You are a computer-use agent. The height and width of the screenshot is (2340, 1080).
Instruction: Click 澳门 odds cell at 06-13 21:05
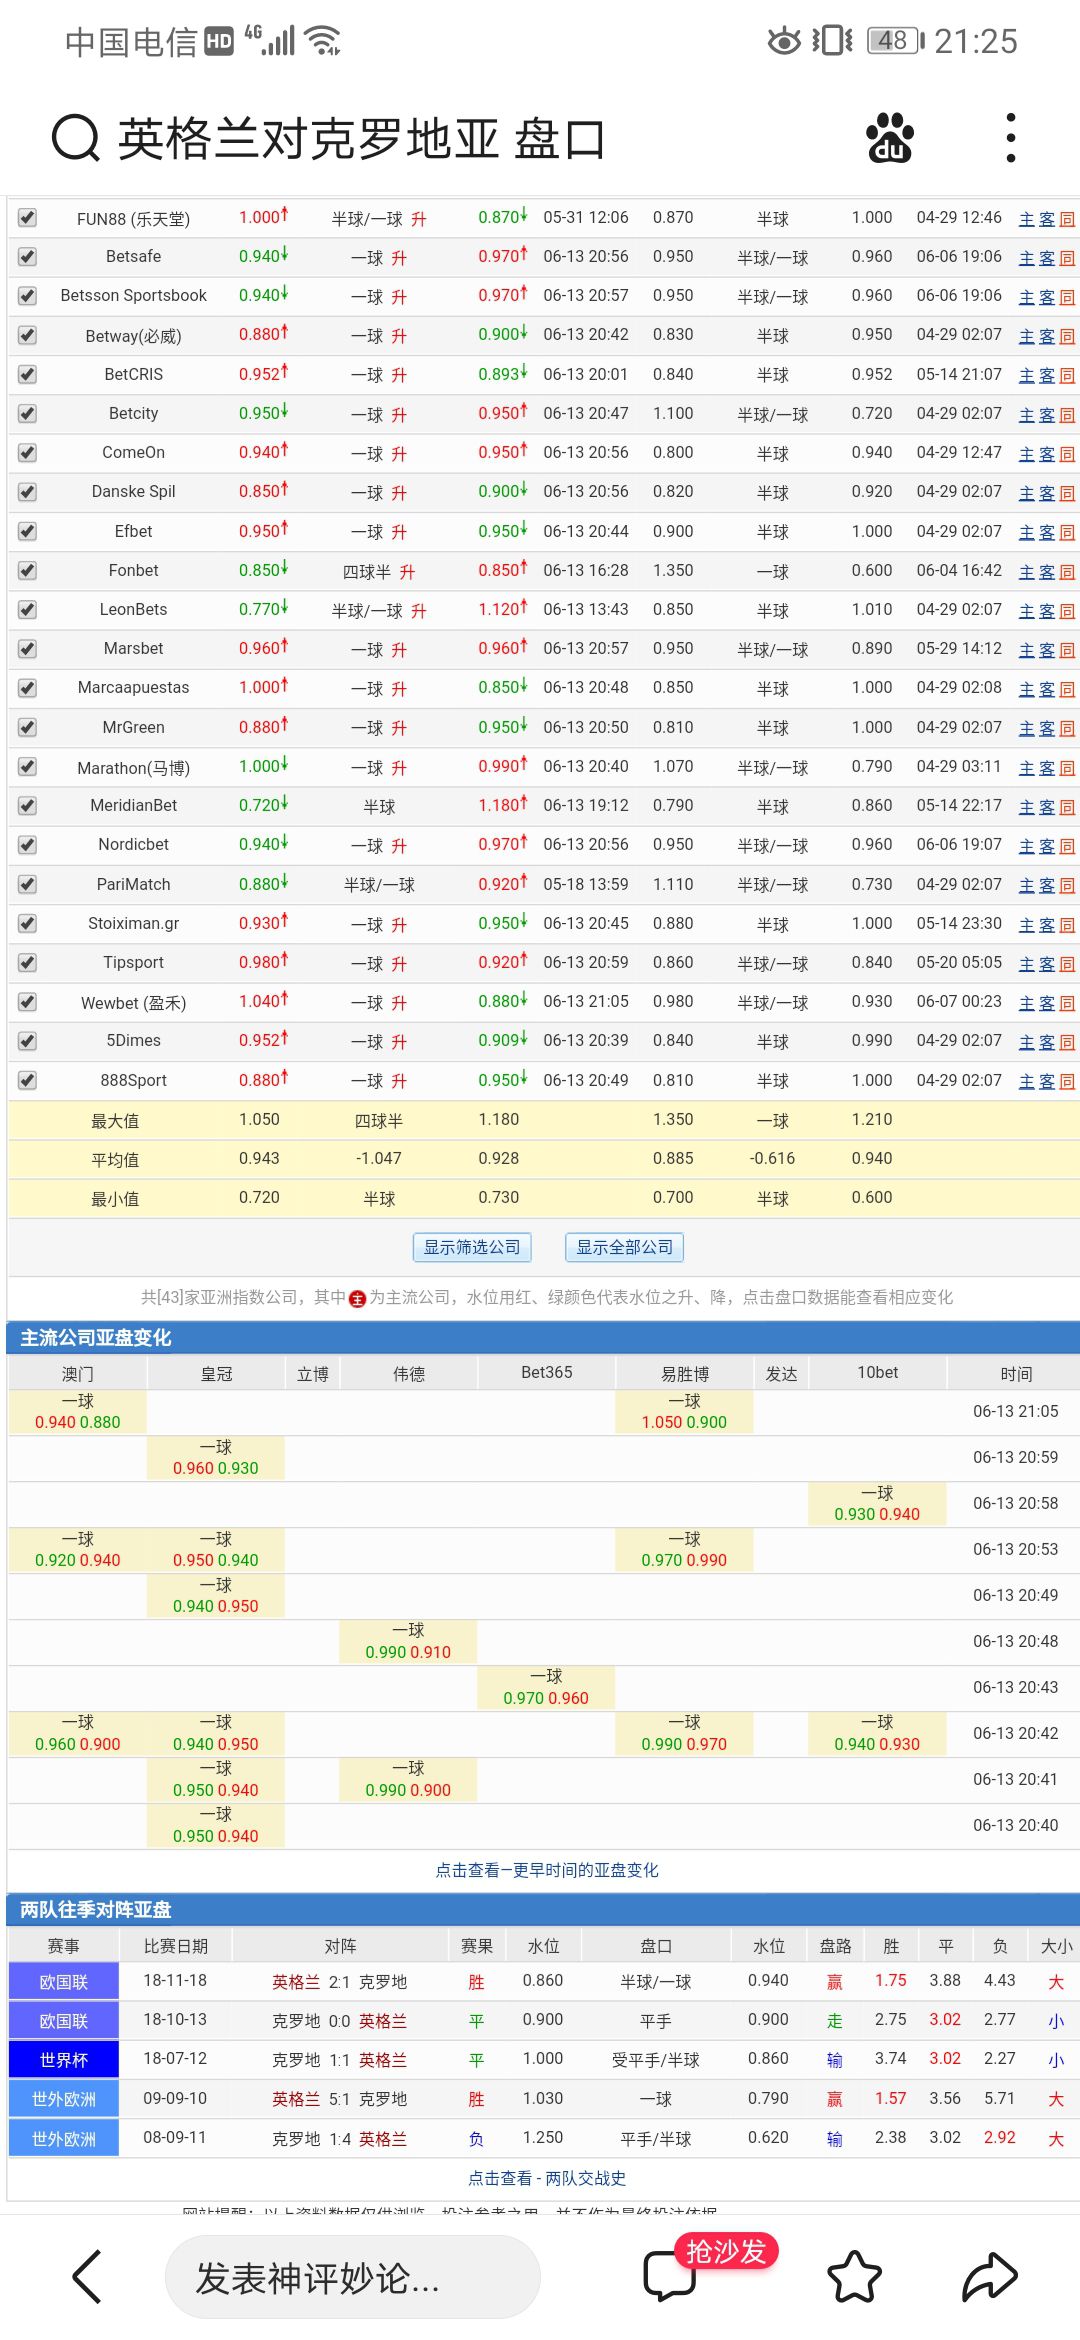[x=77, y=1412]
